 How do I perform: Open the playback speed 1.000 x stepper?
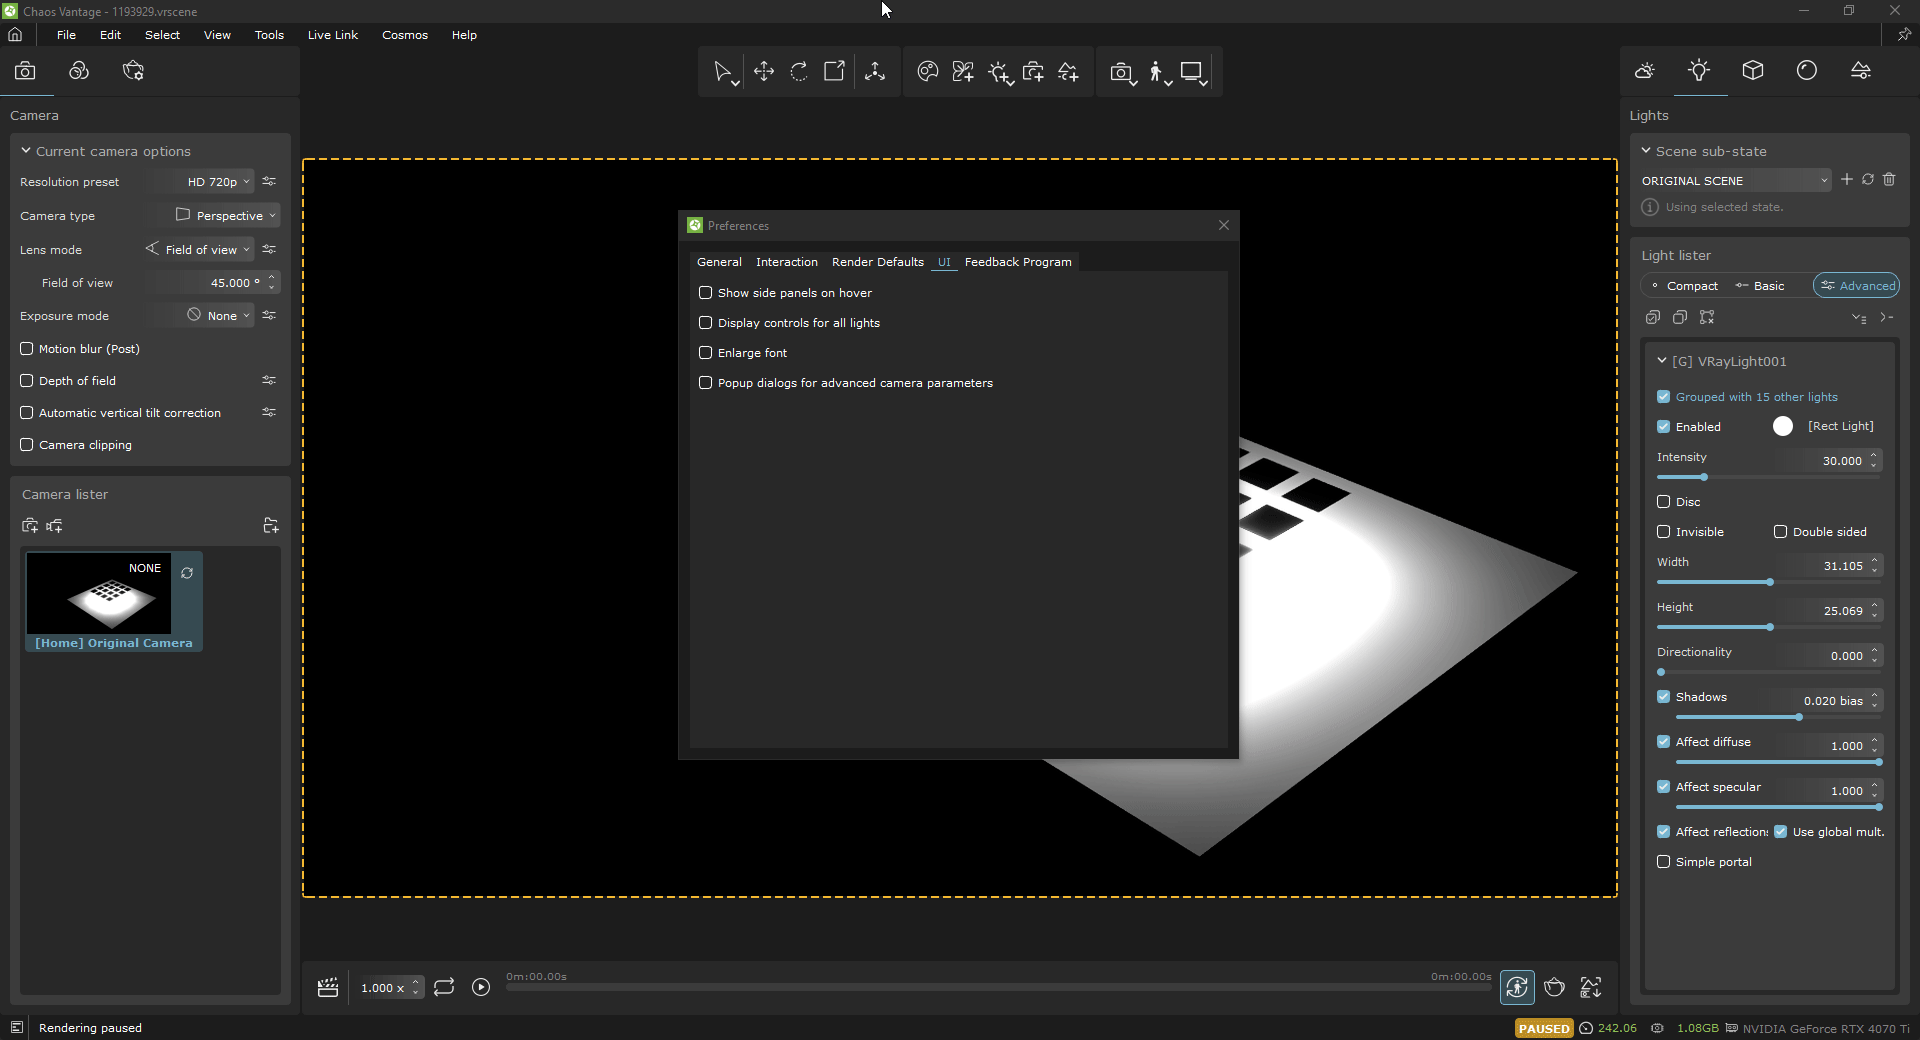(416, 988)
